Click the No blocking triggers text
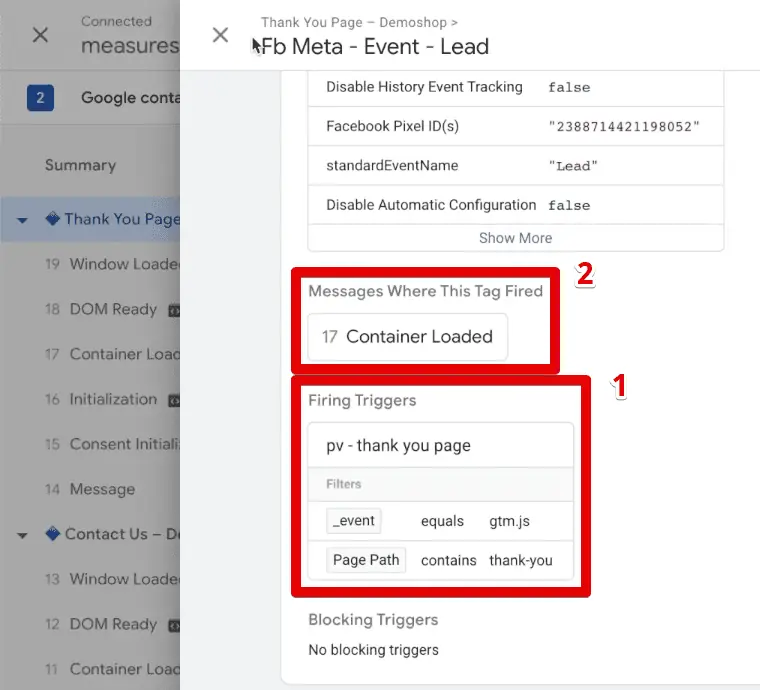 coord(374,650)
